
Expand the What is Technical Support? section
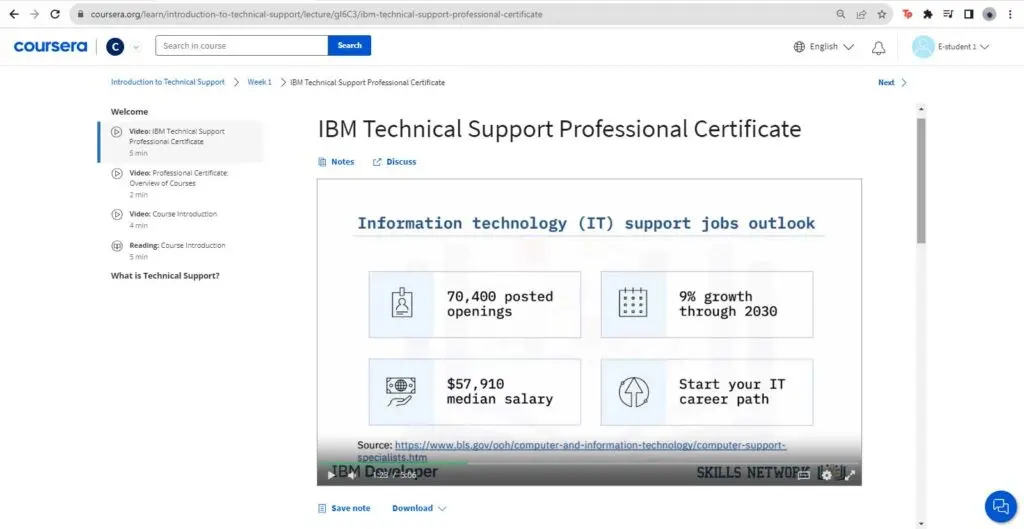(x=165, y=276)
